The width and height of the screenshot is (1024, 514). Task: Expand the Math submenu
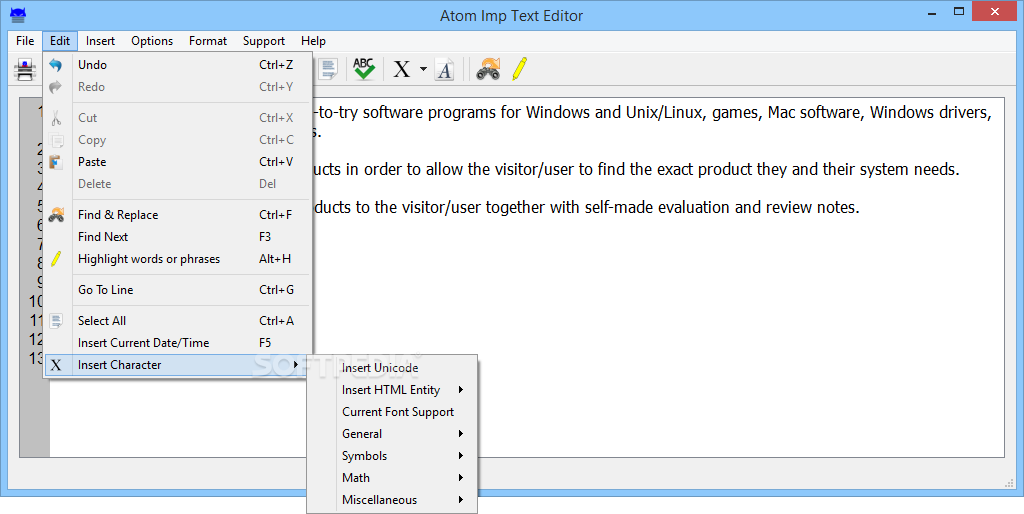[392, 478]
